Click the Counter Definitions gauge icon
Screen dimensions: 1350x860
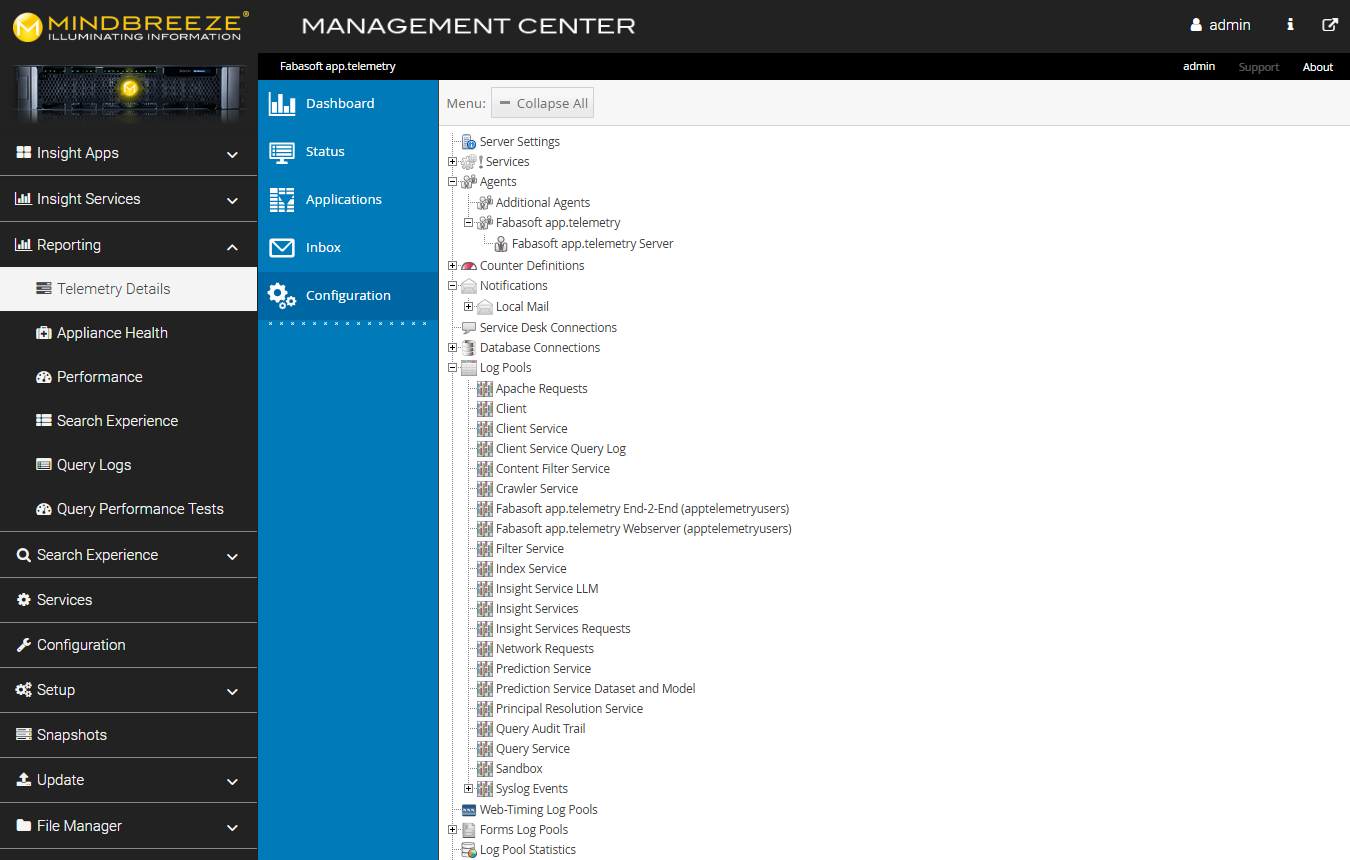468,266
